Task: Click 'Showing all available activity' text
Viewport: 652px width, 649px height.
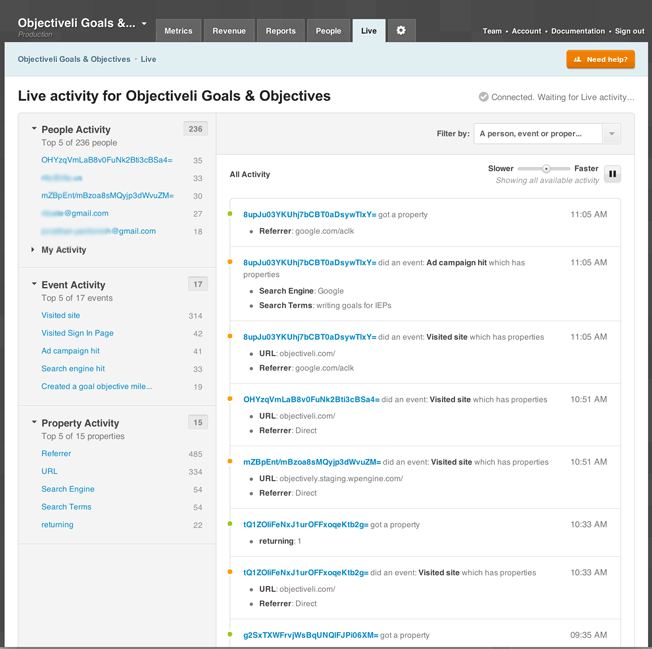Action: (547, 180)
